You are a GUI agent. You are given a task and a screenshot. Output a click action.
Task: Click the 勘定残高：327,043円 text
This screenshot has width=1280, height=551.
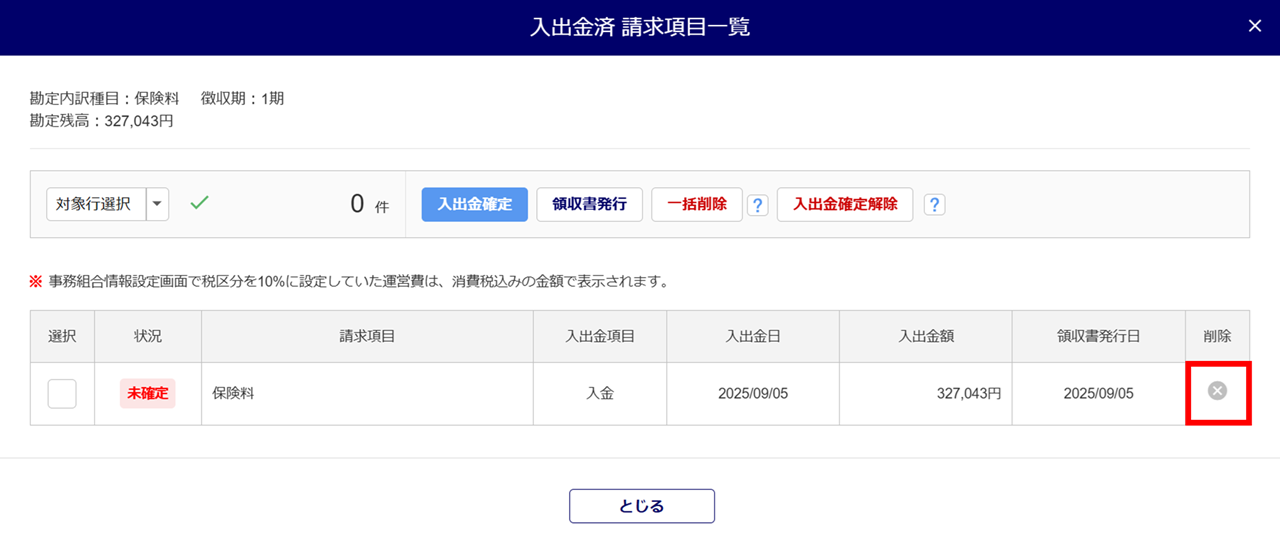[x=102, y=121]
